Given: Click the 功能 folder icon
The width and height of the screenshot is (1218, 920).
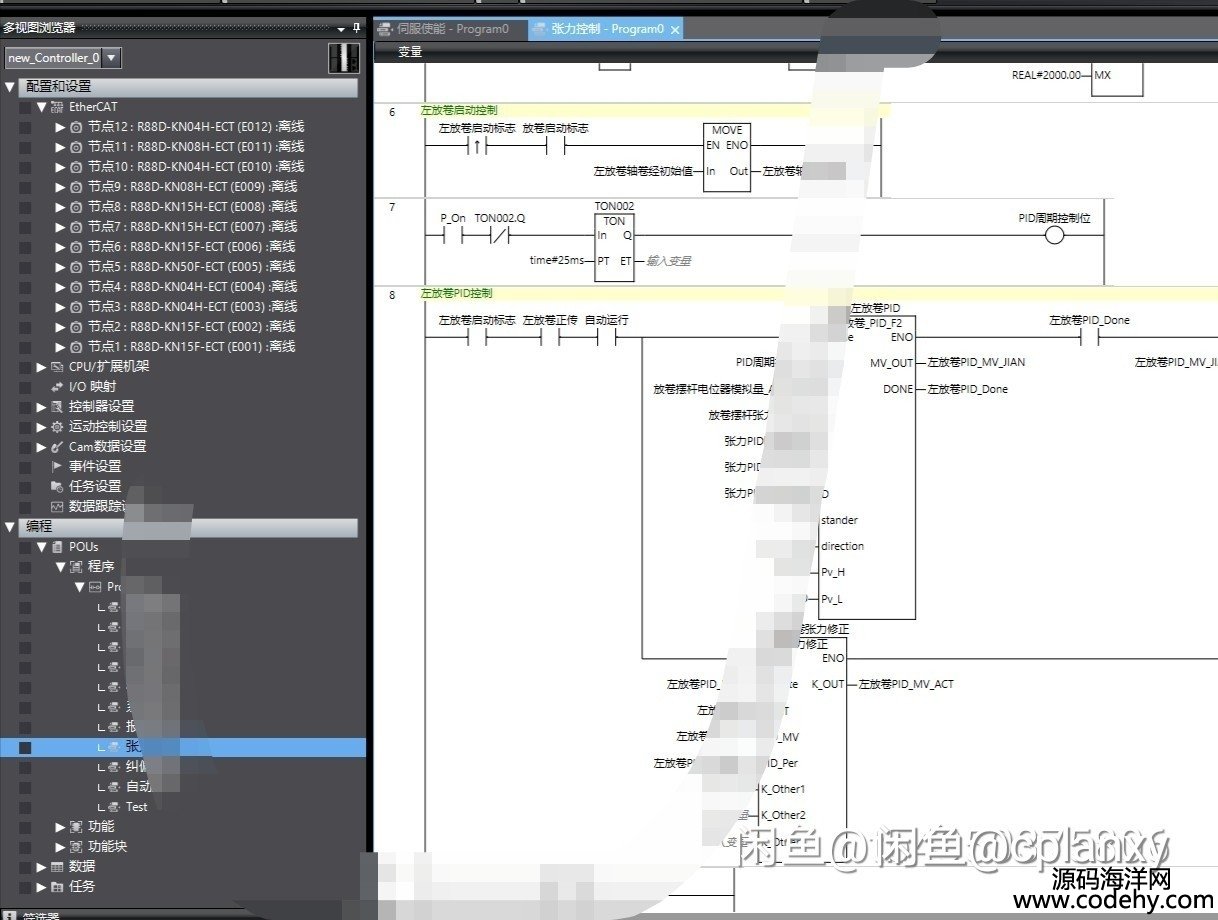Looking at the screenshot, I should (x=76, y=827).
